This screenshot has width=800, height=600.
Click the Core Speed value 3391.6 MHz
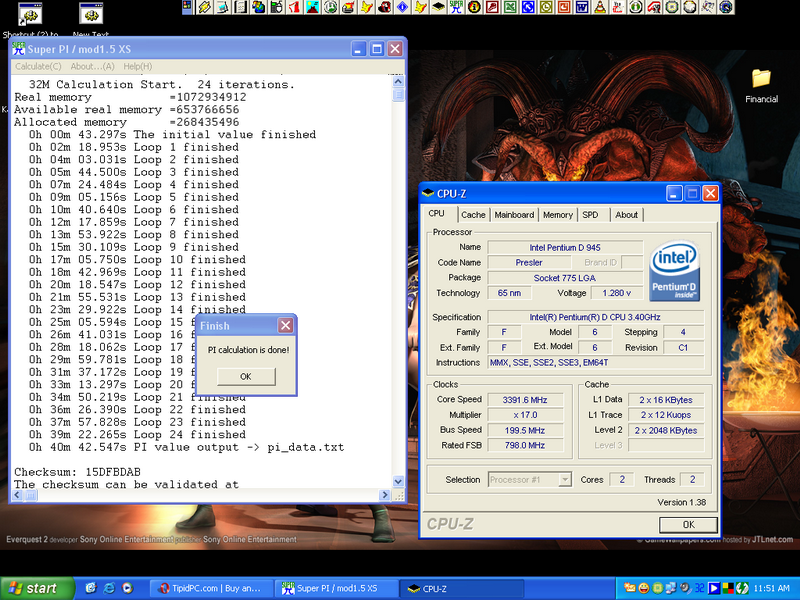(x=525, y=399)
